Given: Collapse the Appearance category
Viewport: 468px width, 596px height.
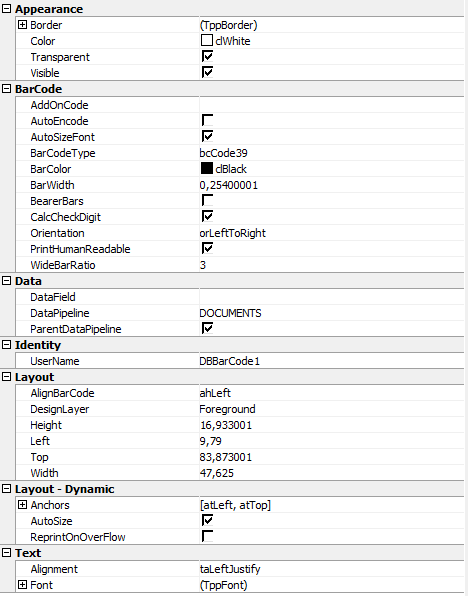Looking at the screenshot, I should coord(6,9).
